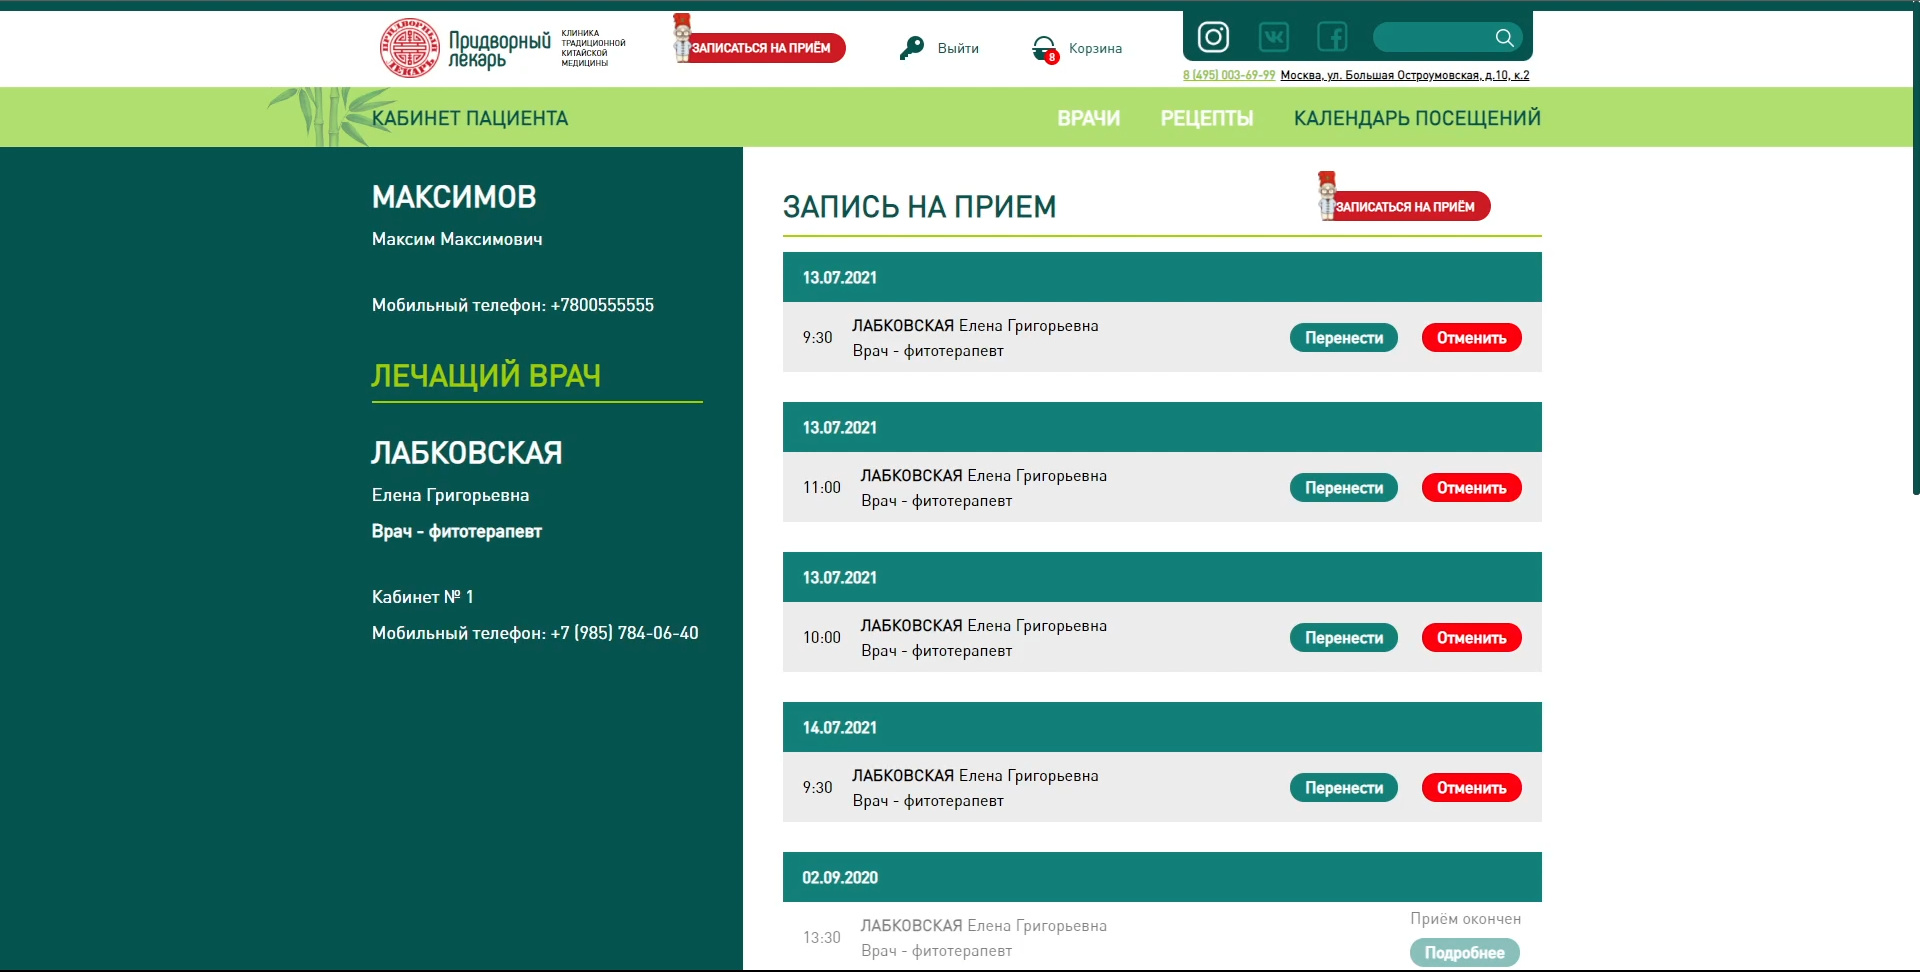The image size is (1920, 972).
Task: Click the key icon beside Выйти
Action: pyautogui.click(x=911, y=48)
